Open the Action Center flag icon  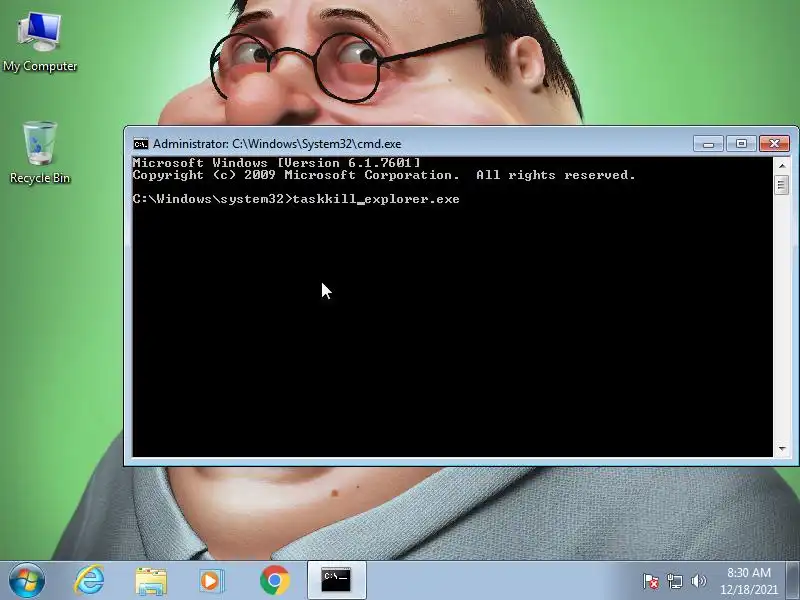click(651, 581)
